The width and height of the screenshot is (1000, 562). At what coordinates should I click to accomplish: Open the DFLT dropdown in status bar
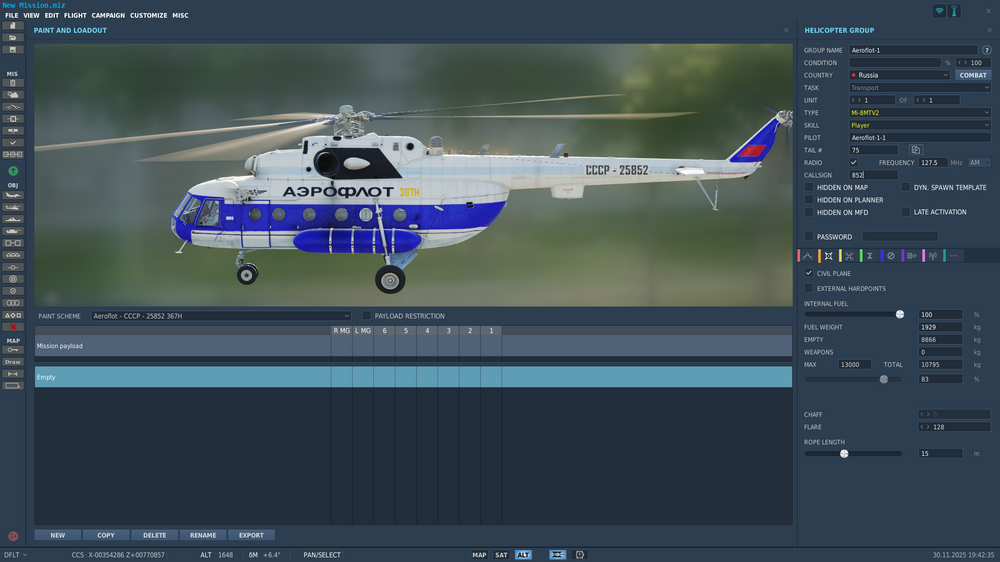[15, 555]
